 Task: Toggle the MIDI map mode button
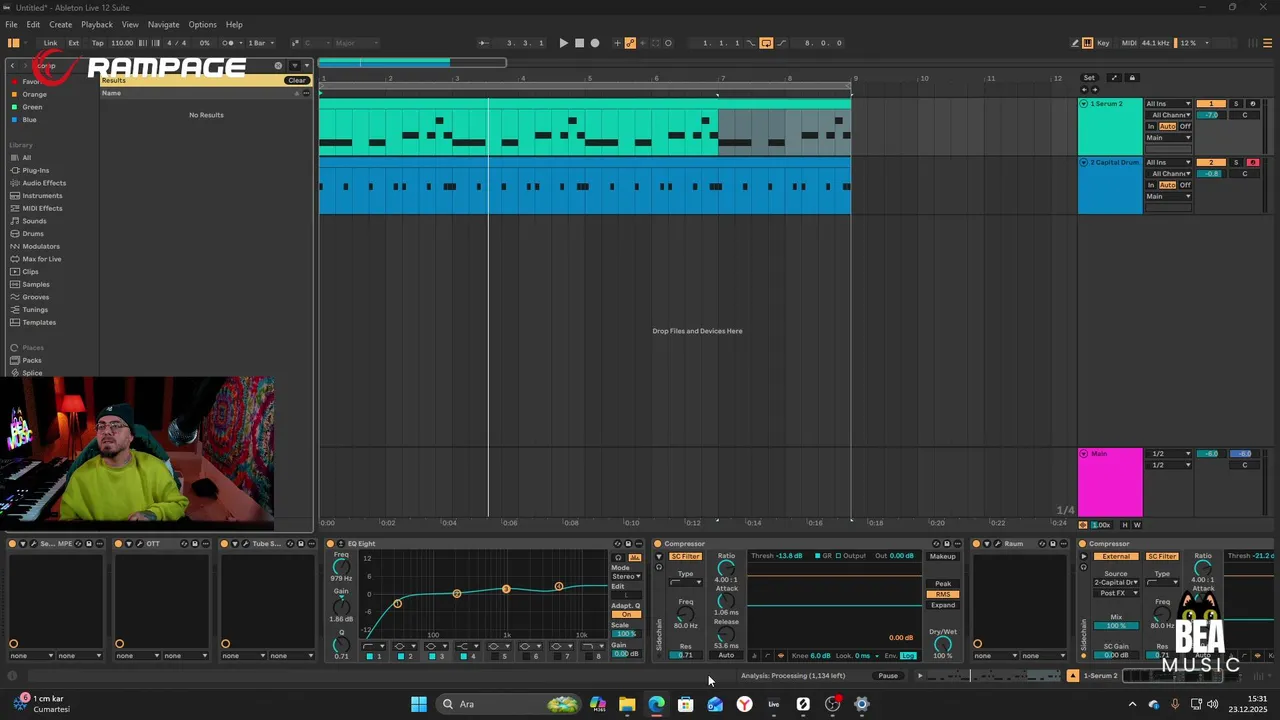click(1129, 43)
